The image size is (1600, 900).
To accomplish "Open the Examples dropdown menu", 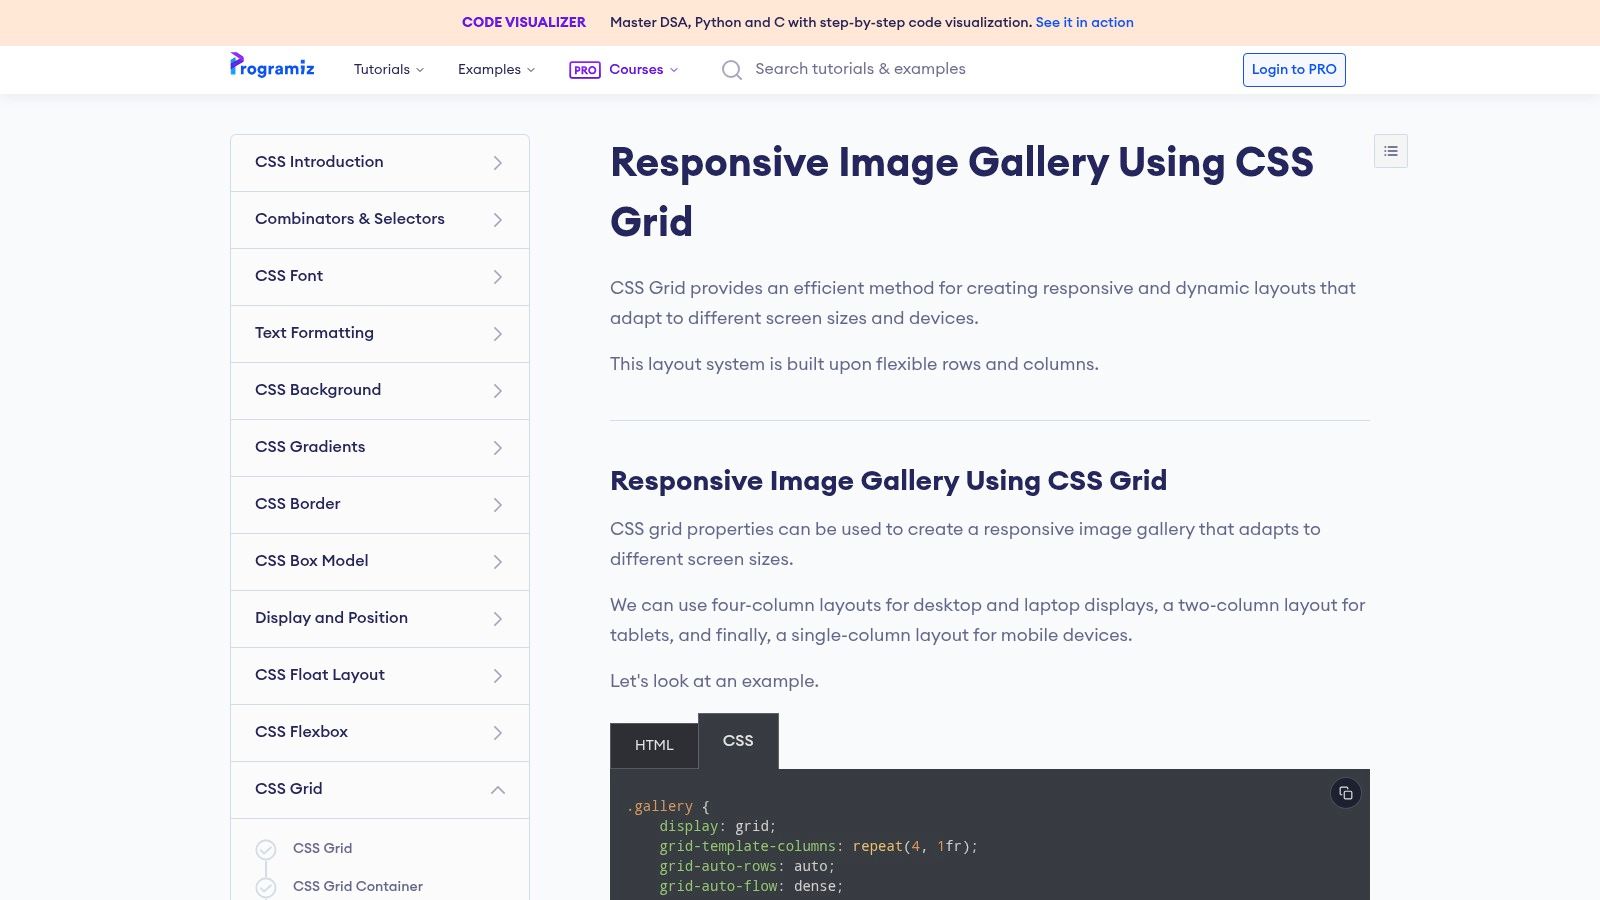I will pos(496,70).
